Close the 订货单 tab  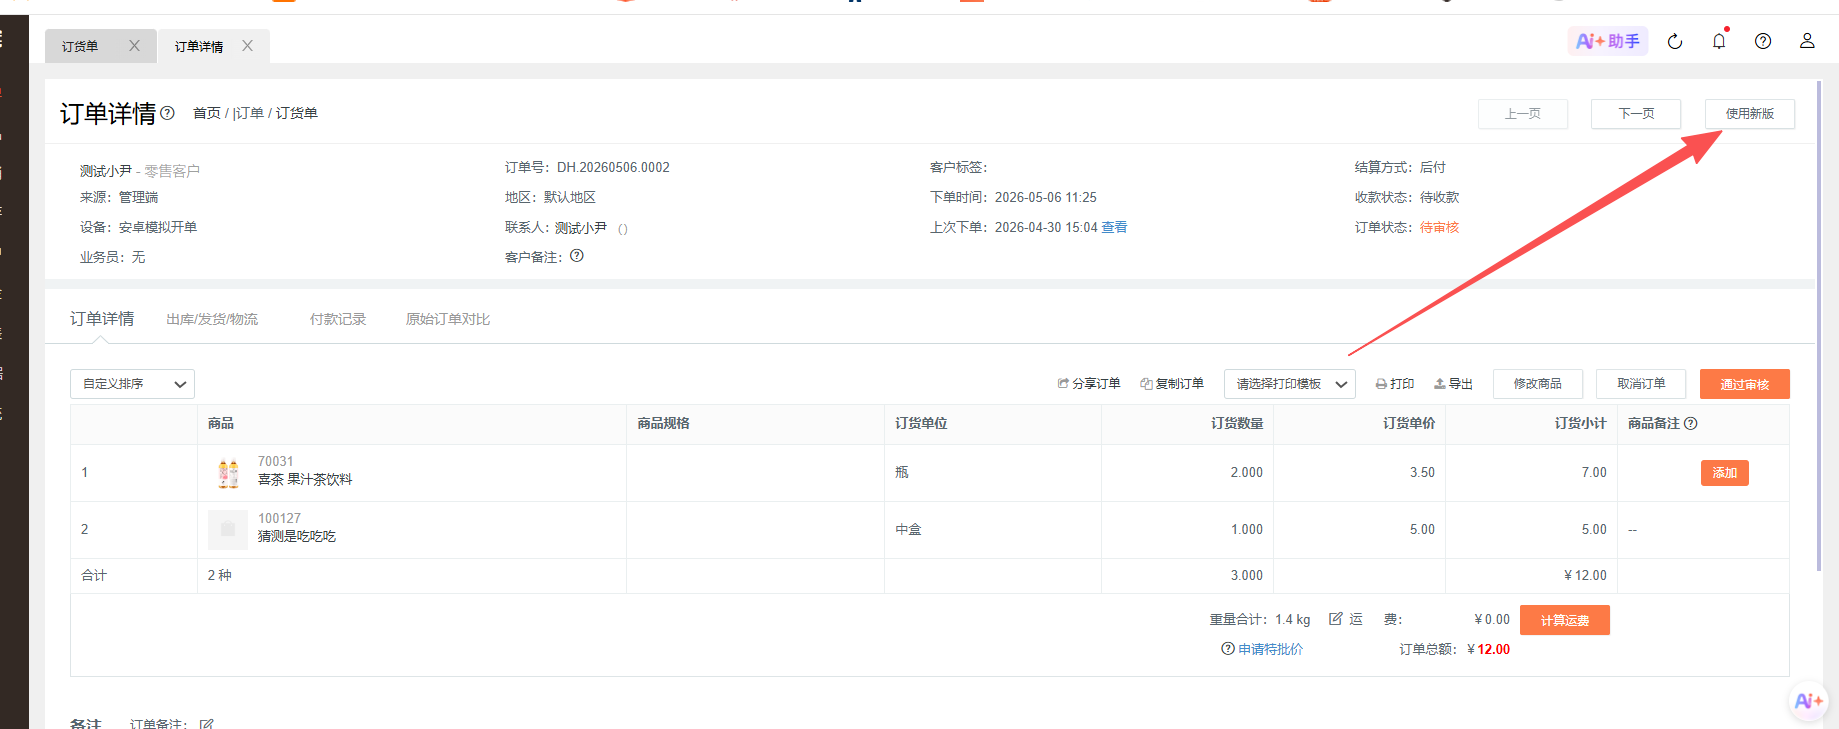click(x=134, y=46)
